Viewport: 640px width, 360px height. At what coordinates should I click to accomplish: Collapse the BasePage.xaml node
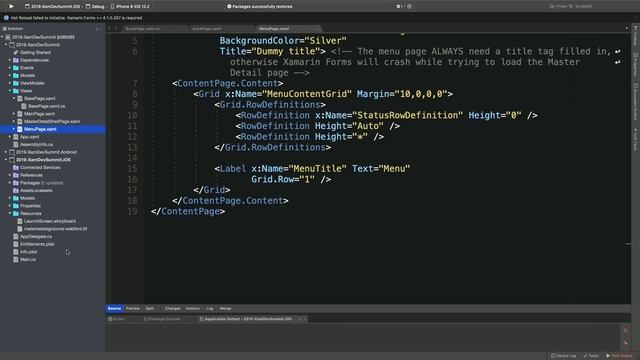coord(14,98)
